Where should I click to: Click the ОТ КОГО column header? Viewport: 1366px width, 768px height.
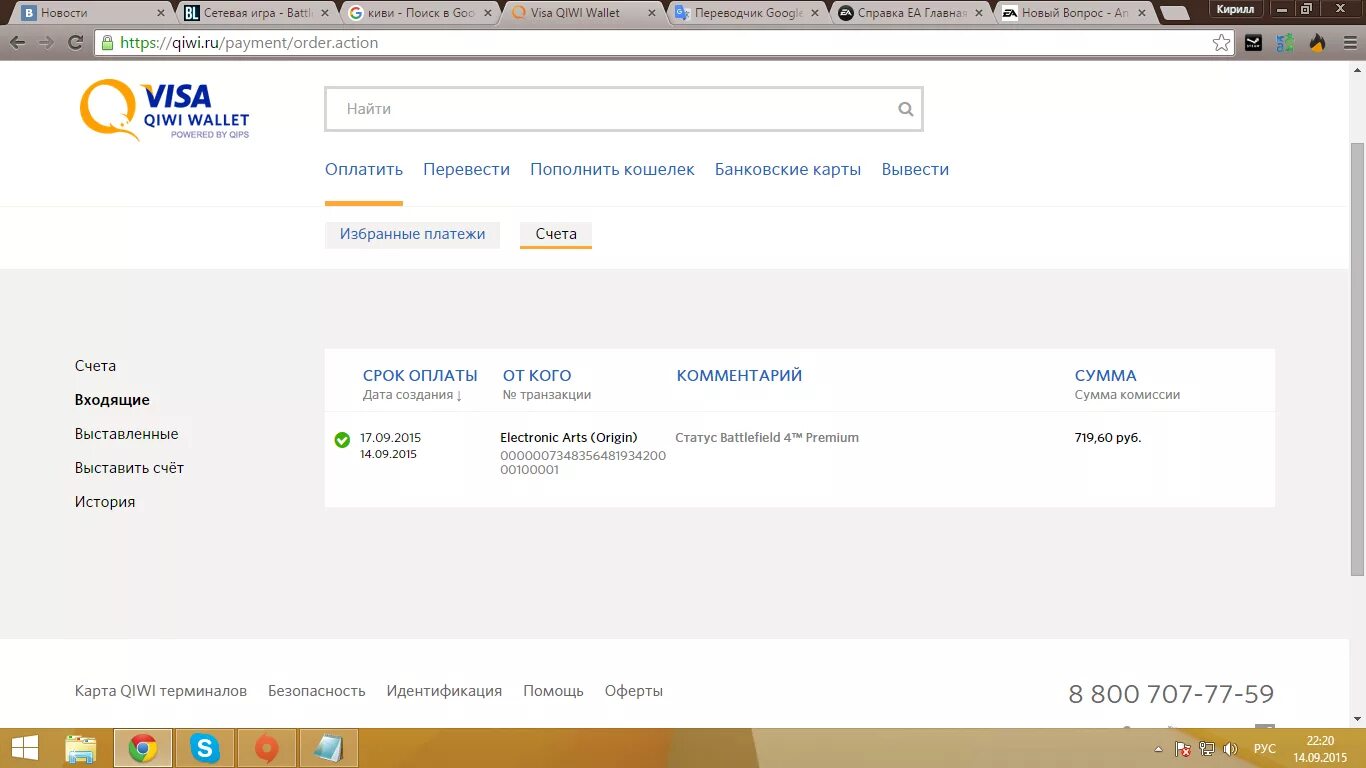[x=537, y=376]
